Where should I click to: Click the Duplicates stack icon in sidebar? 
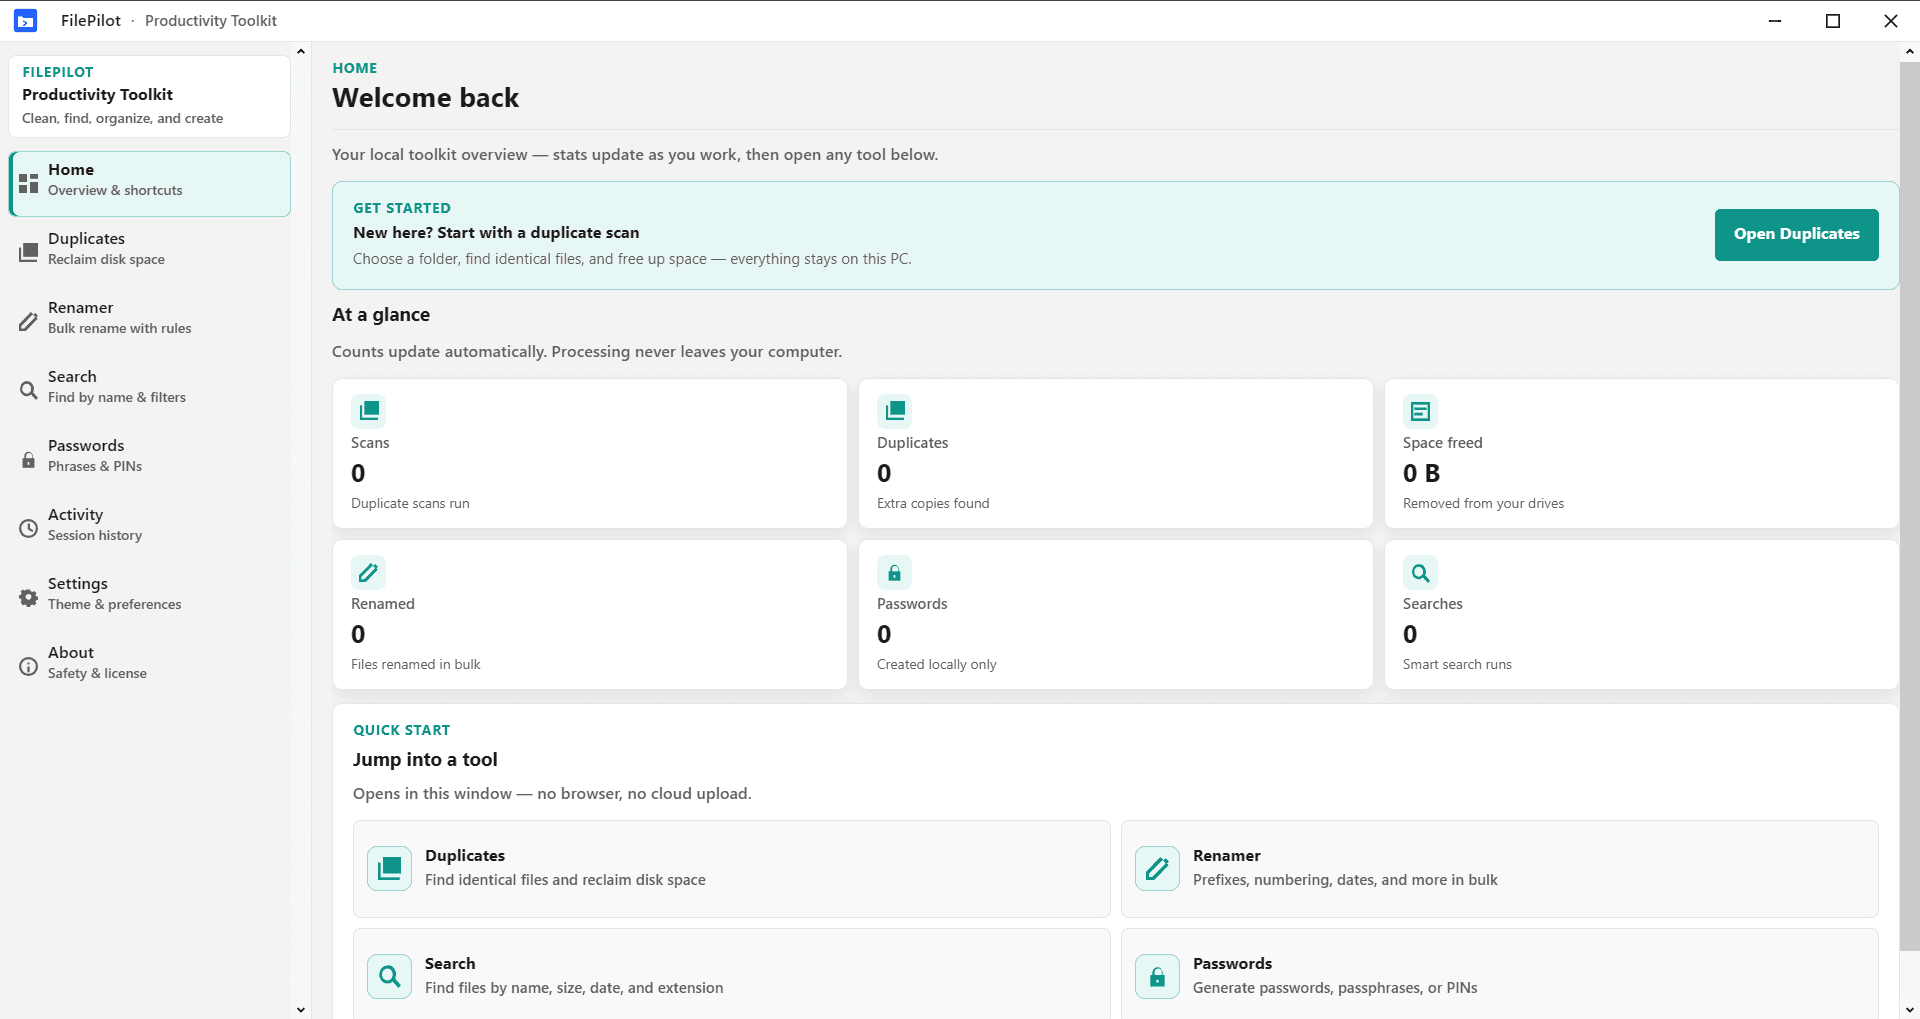click(x=29, y=253)
